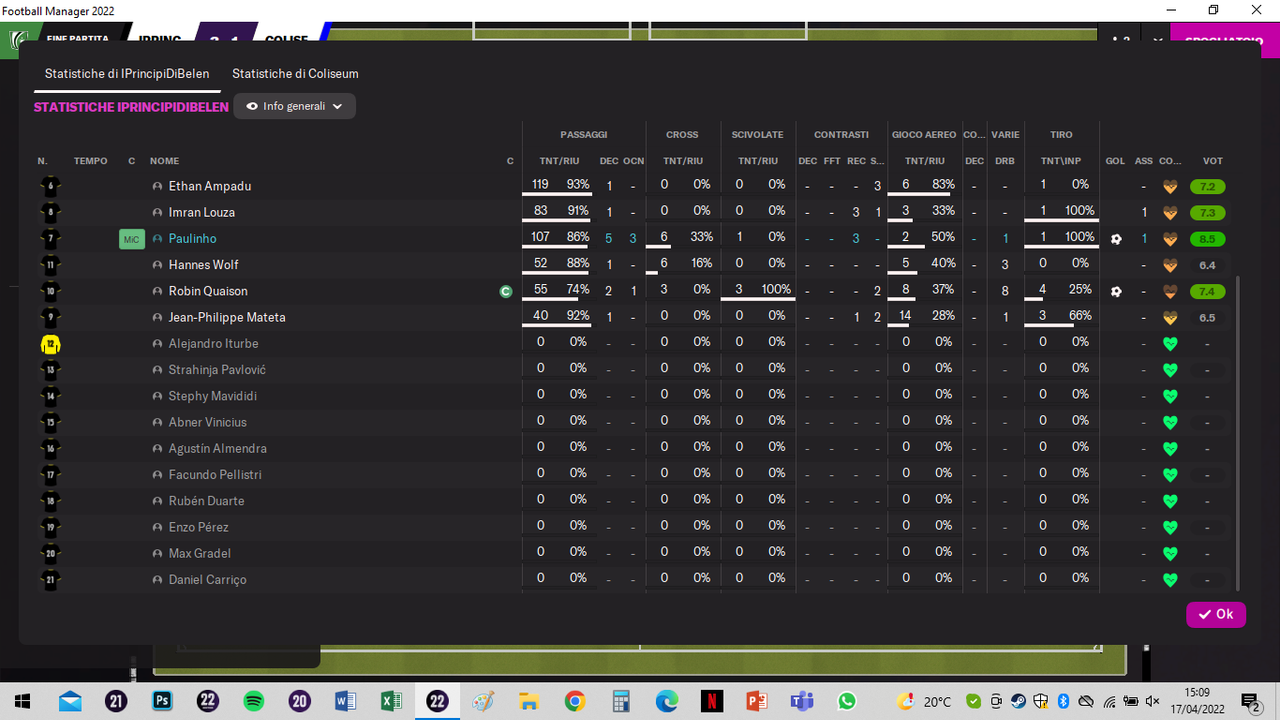Image resolution: width=1280 pixels, height=720 pixels.
Task: Switch to Statistiche di Coliseum tab
Action: 295,74
